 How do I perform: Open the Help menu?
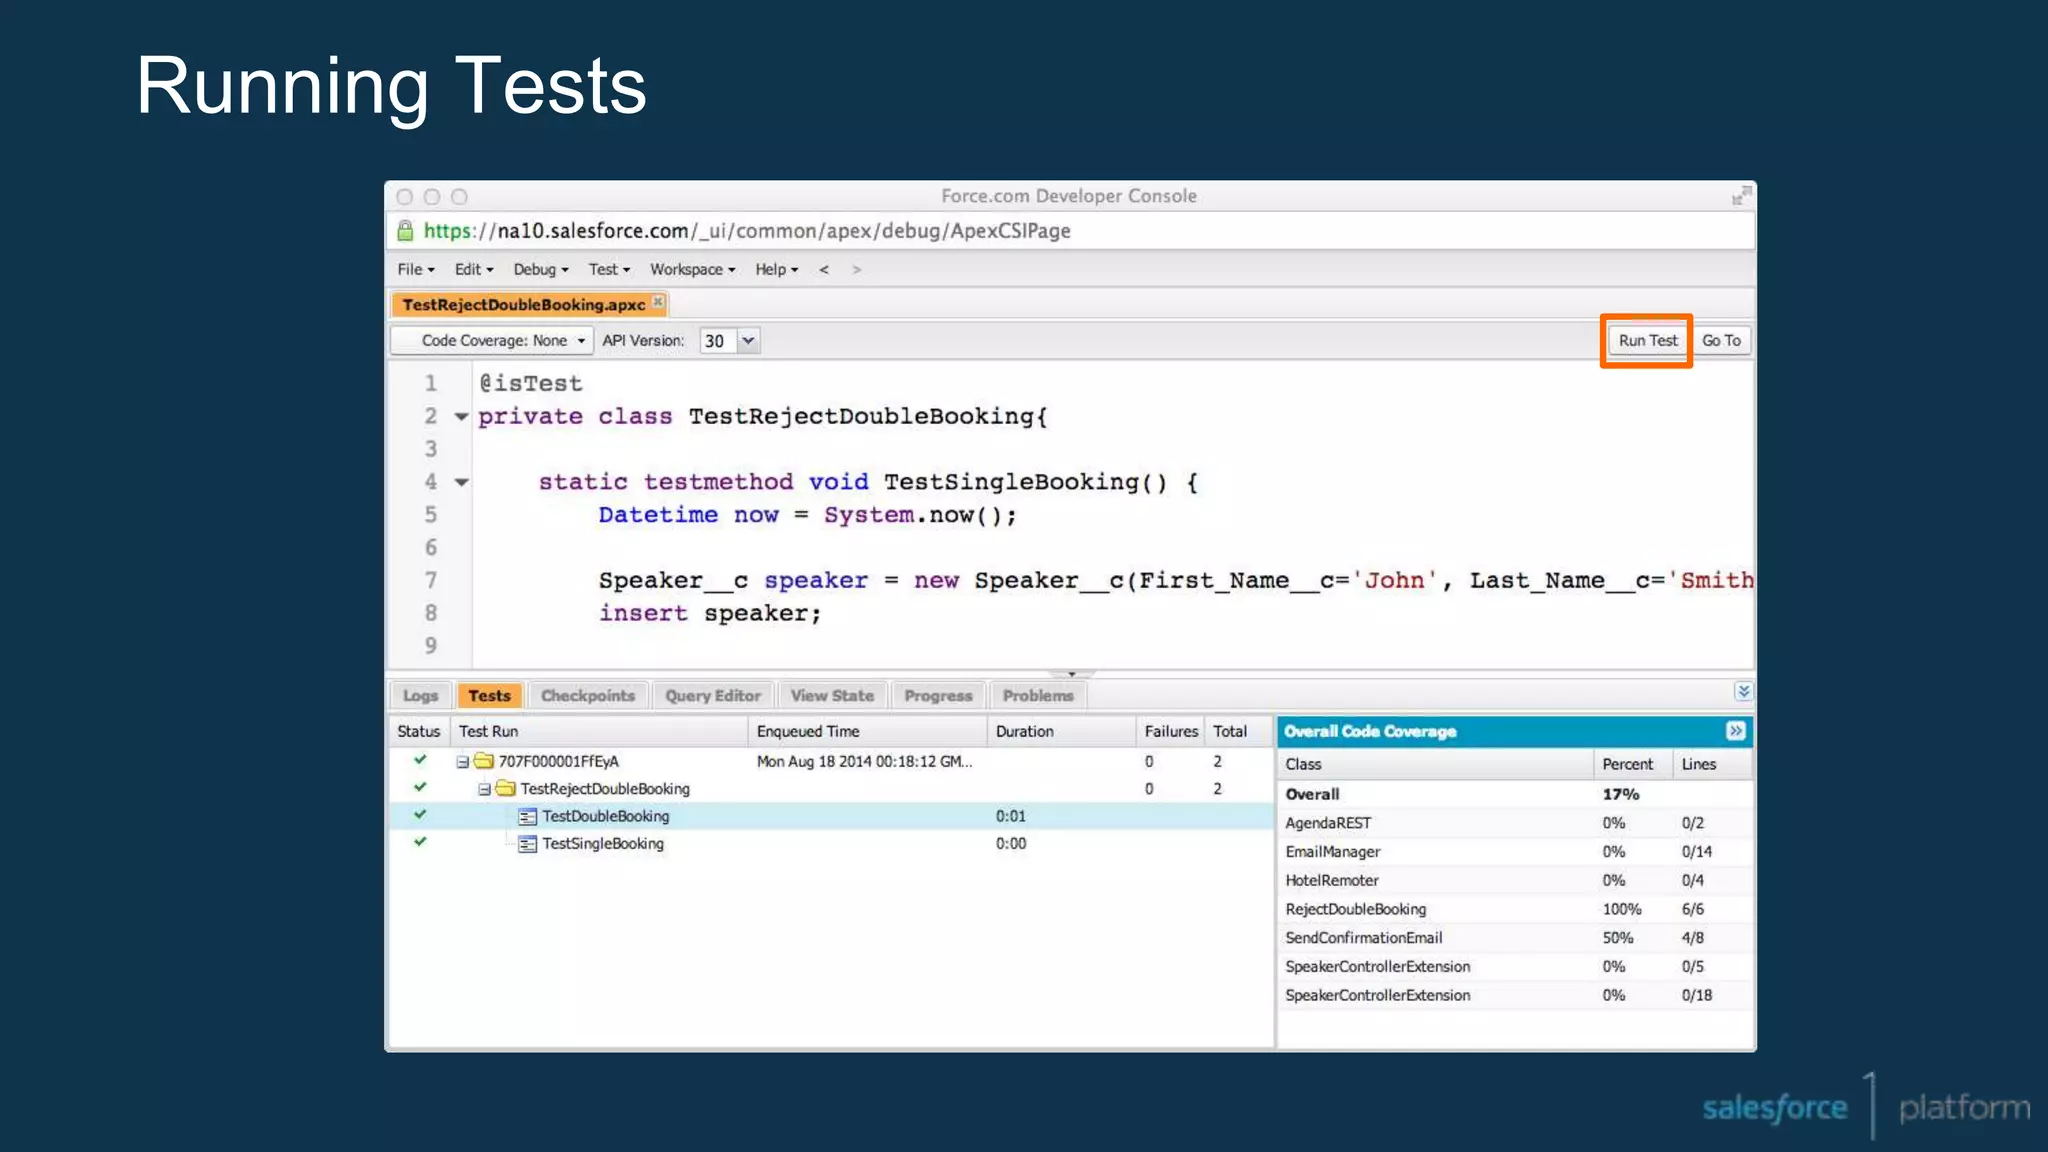pyautogui.click(x=777, y=269)
